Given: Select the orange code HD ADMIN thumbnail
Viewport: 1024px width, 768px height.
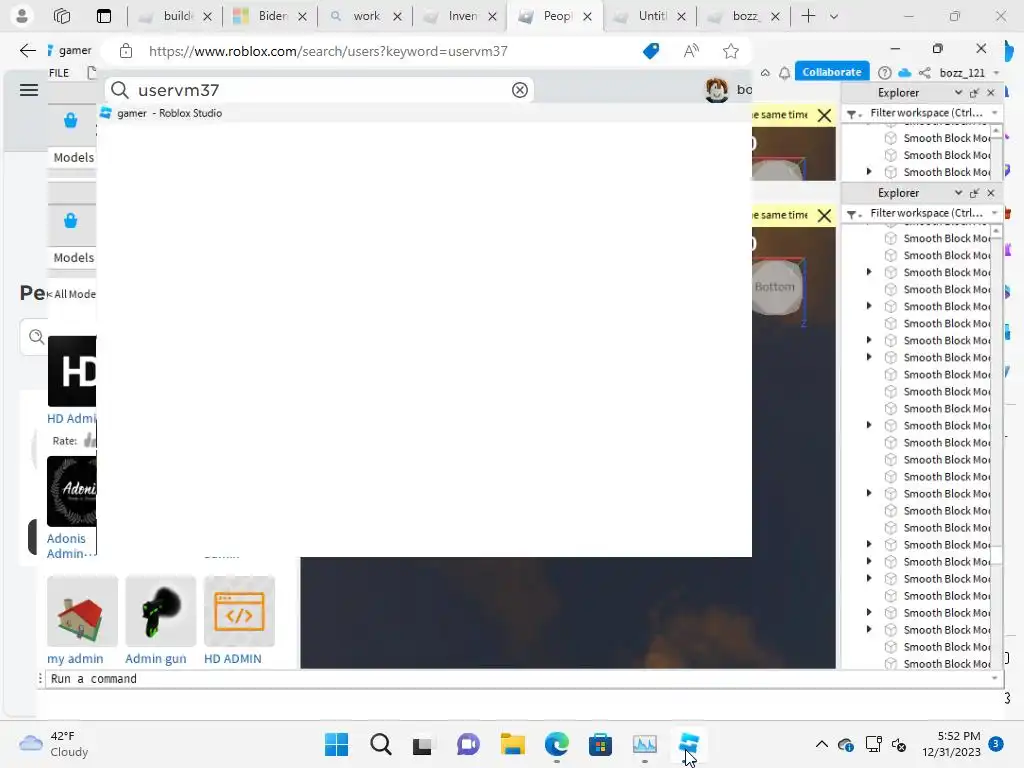Looking at the screenshot, I should 239,611.
